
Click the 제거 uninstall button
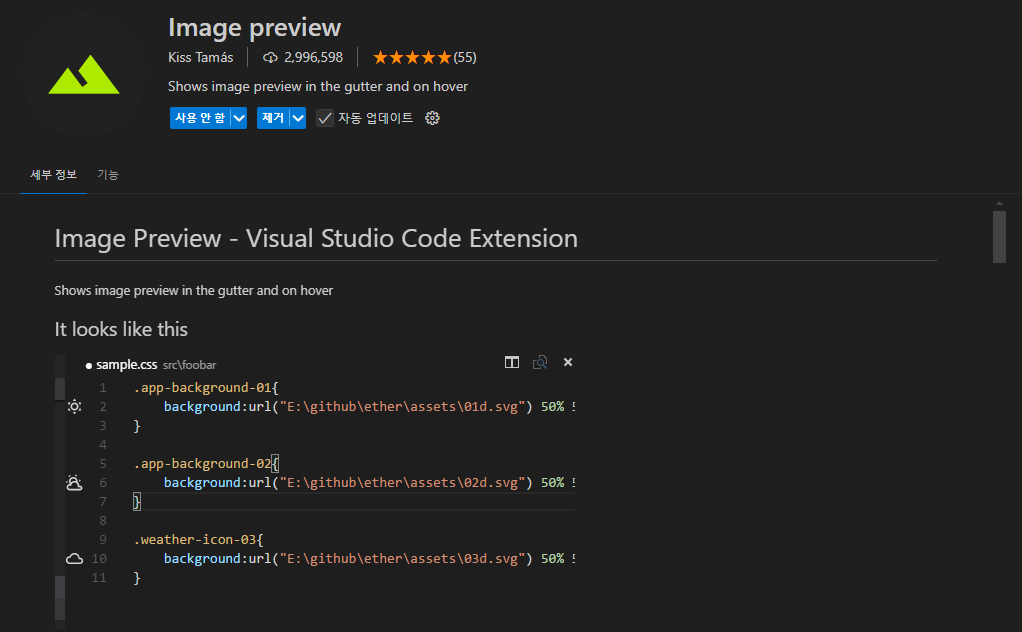pos(273,118)
